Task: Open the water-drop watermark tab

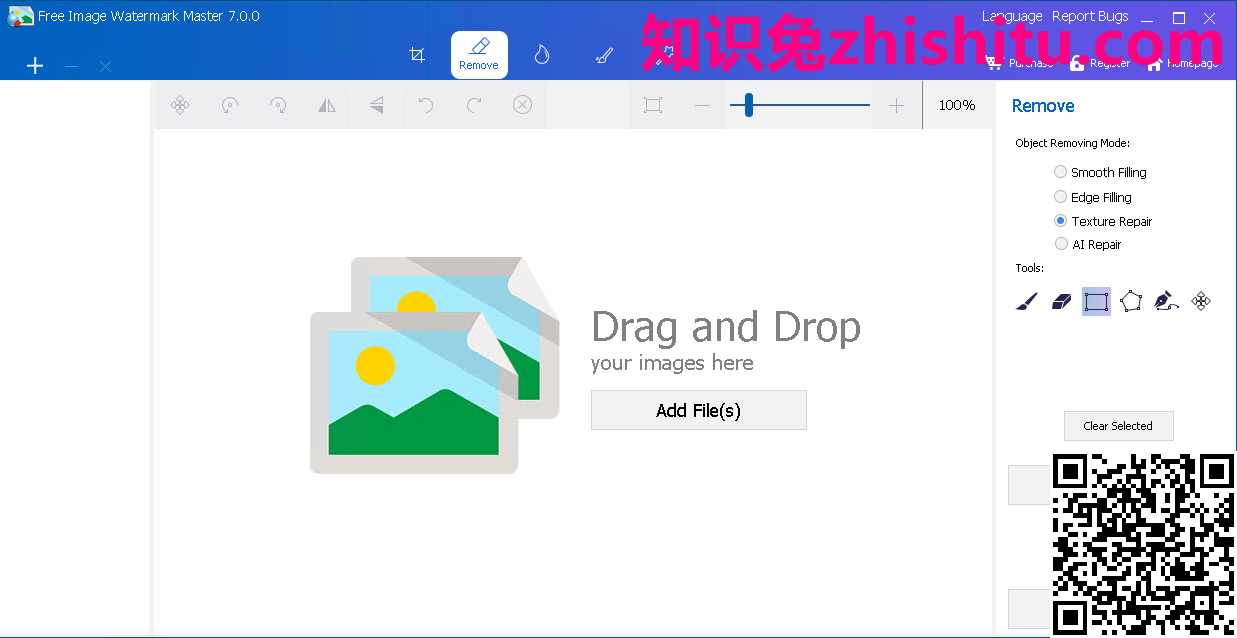Action: tap(541, 55)
